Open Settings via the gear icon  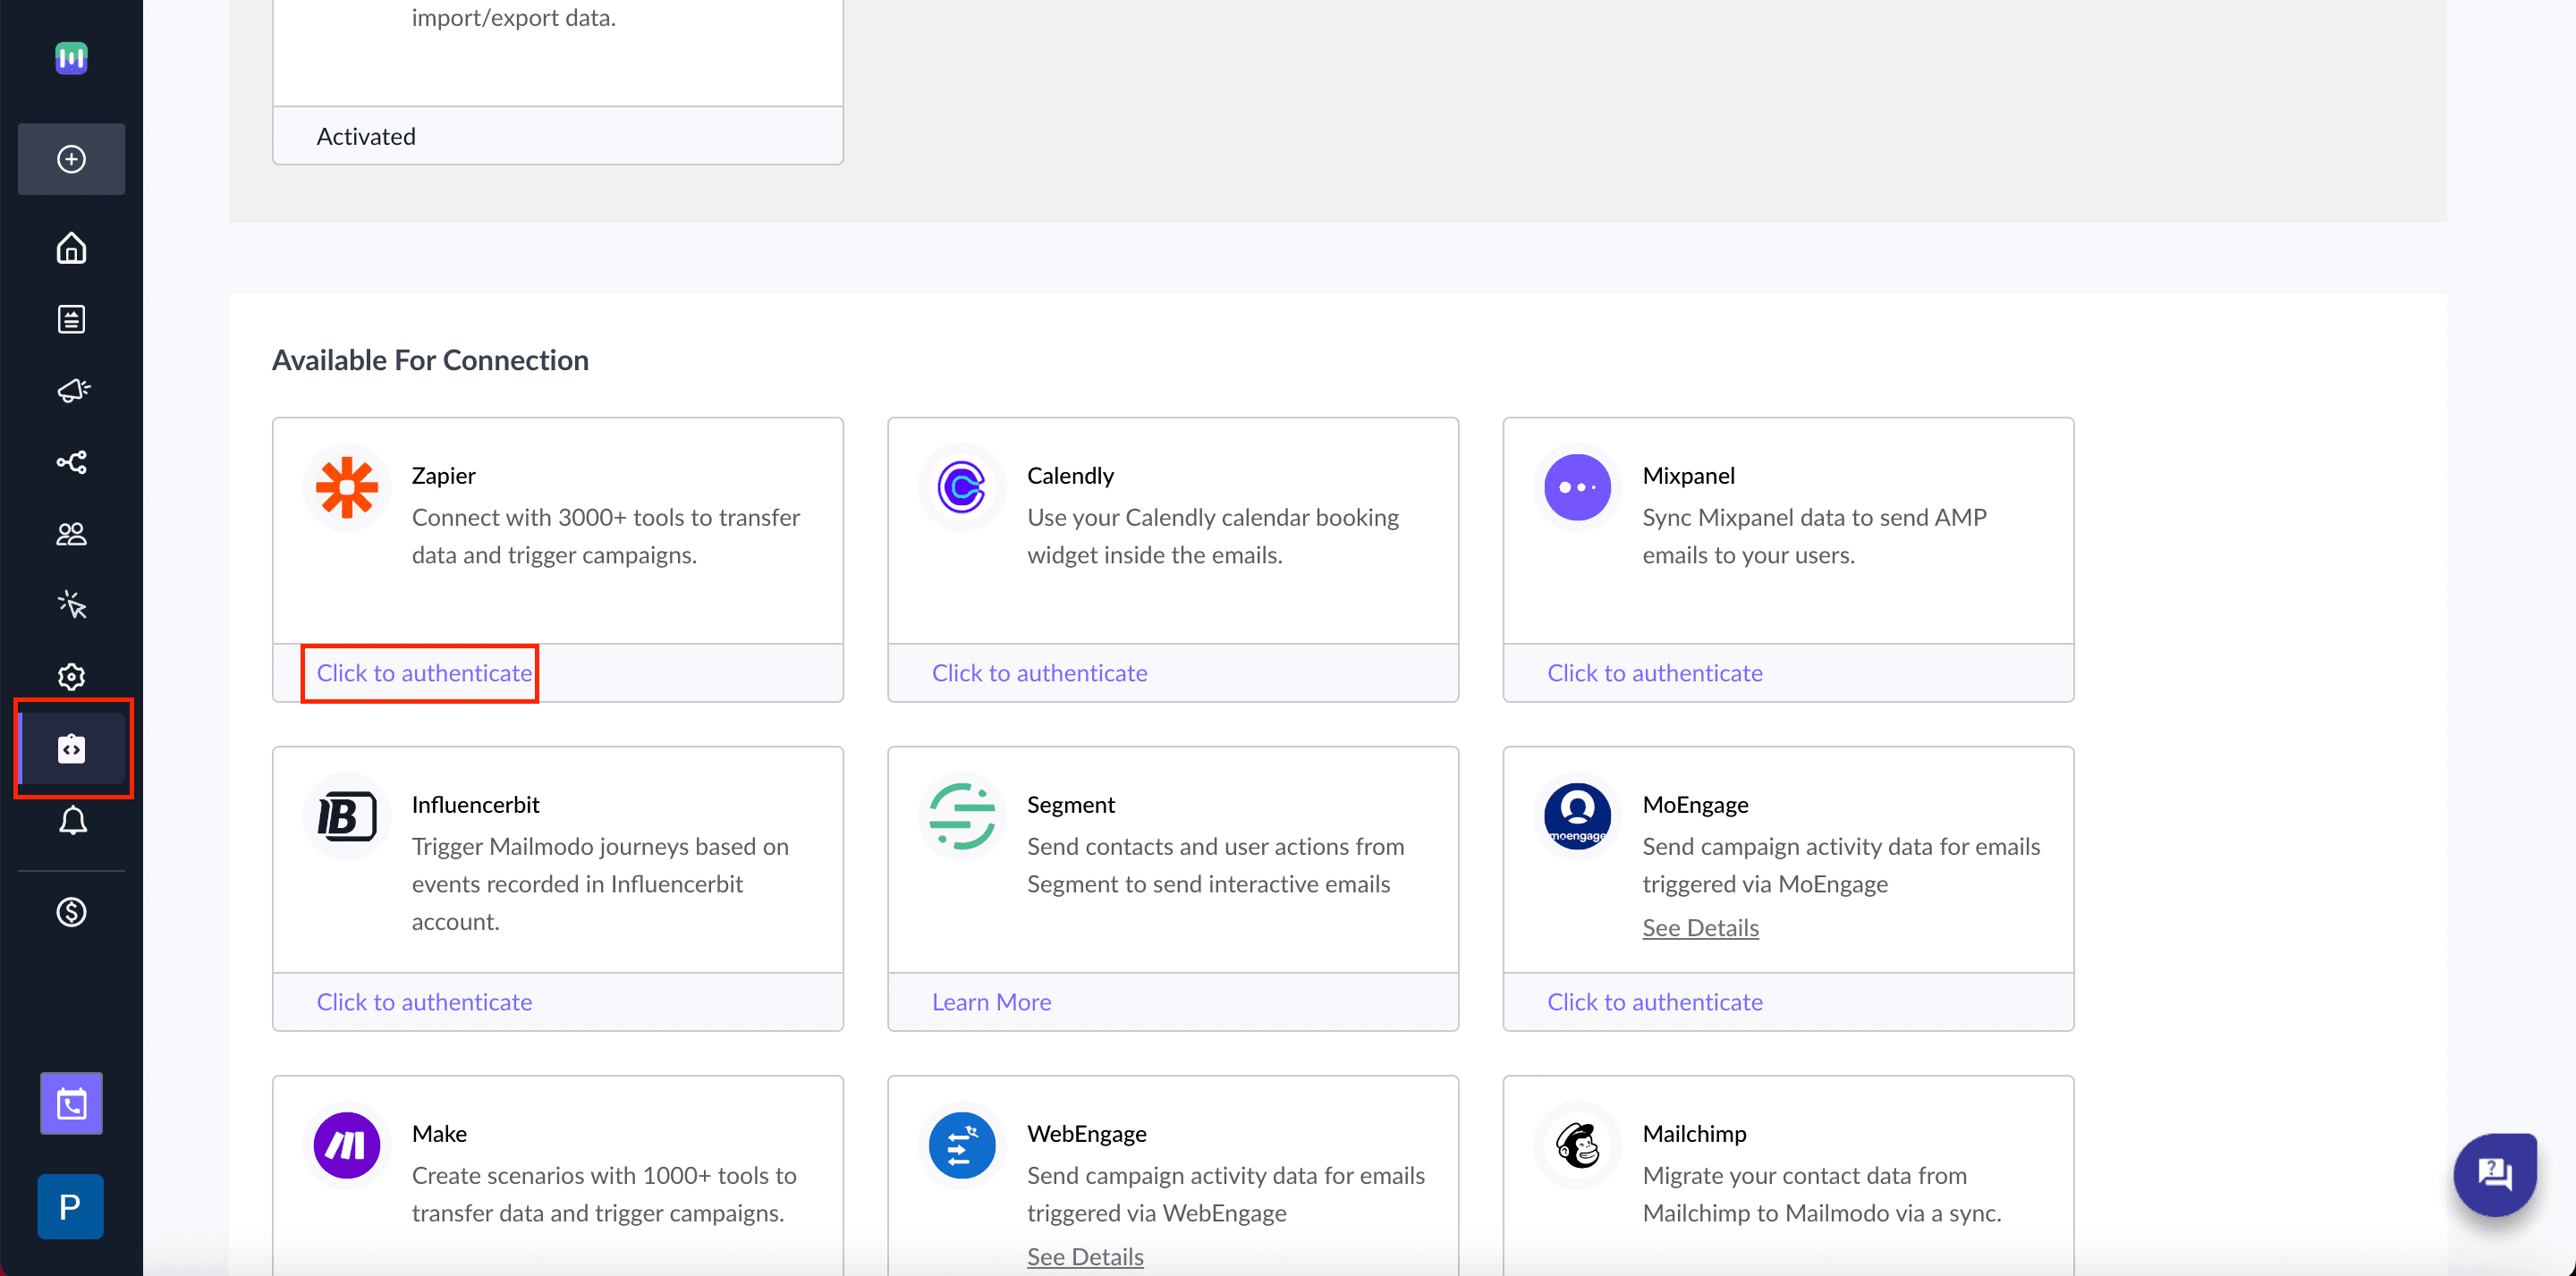tap(71, 676)
